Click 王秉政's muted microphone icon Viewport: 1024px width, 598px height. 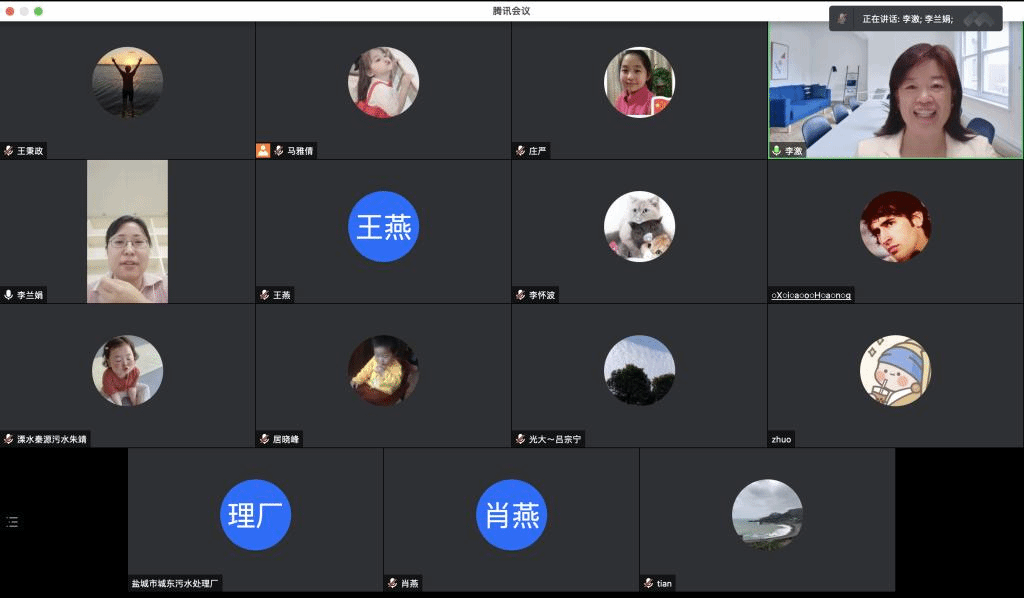pyautogui.click(x=9, y=151)
